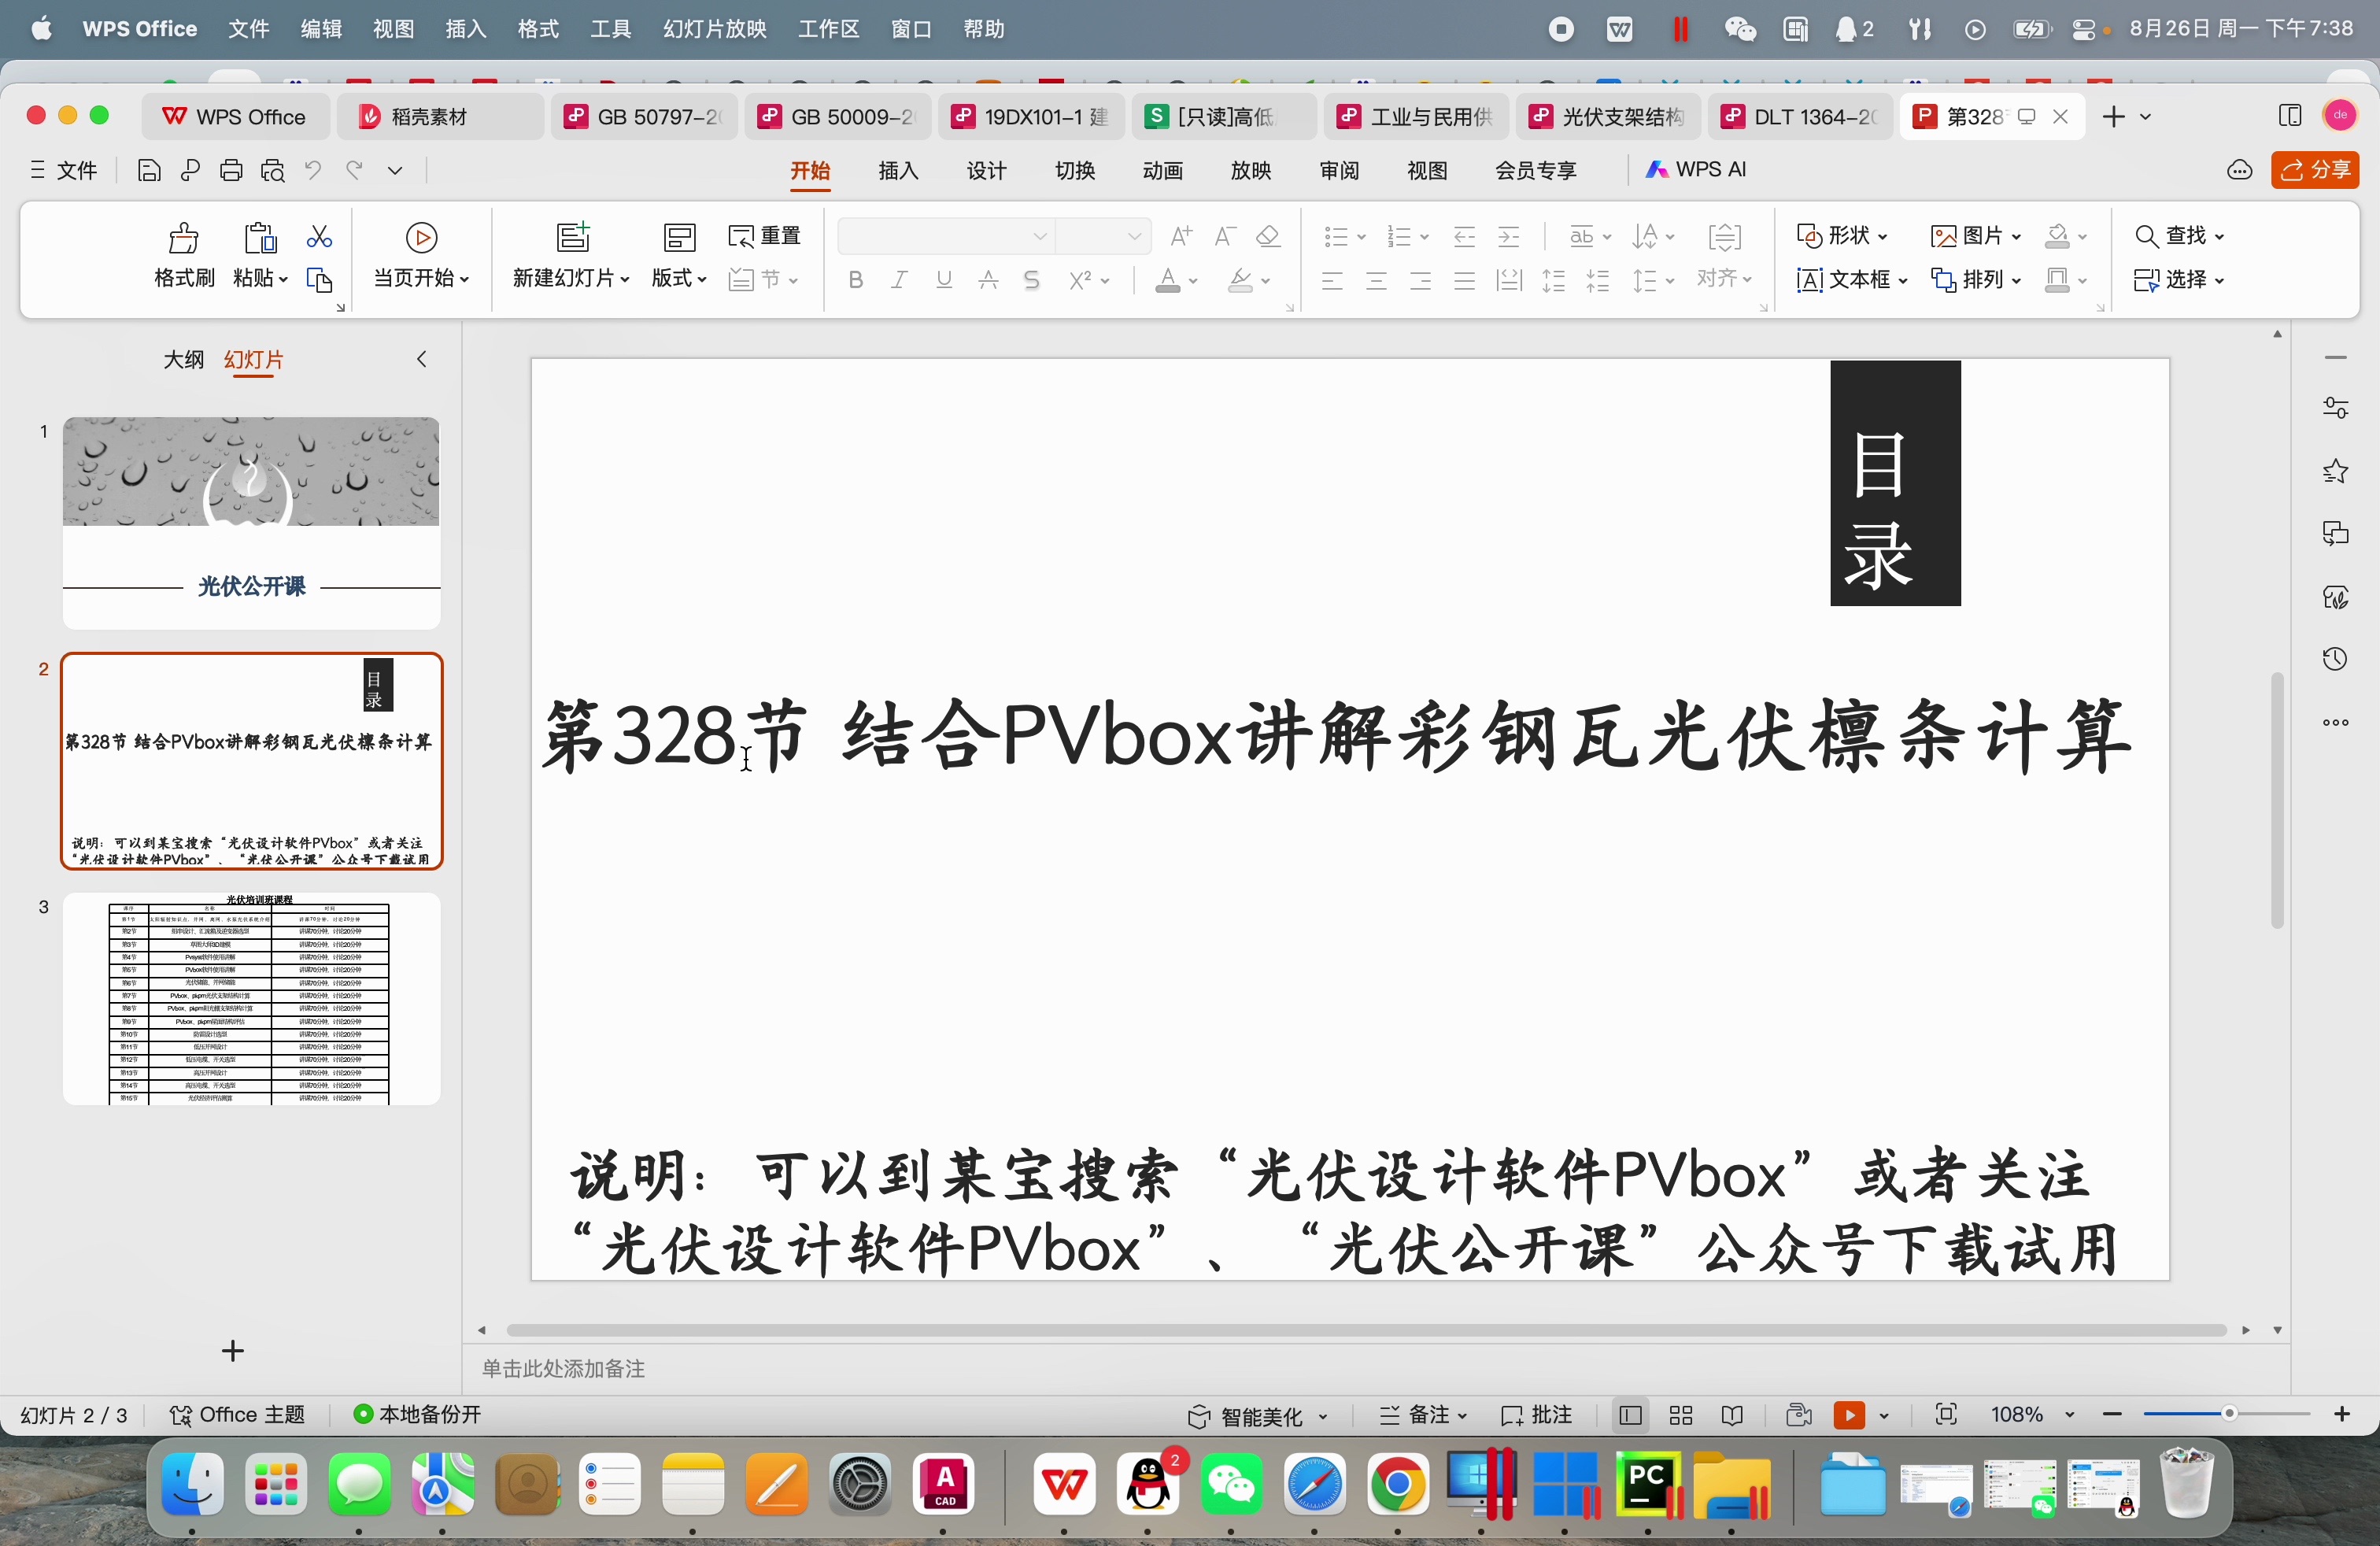The height and width of the screenshot is (1546, 2380).
Task: Switch to Outline (大纲) pane
Action: 184,360
